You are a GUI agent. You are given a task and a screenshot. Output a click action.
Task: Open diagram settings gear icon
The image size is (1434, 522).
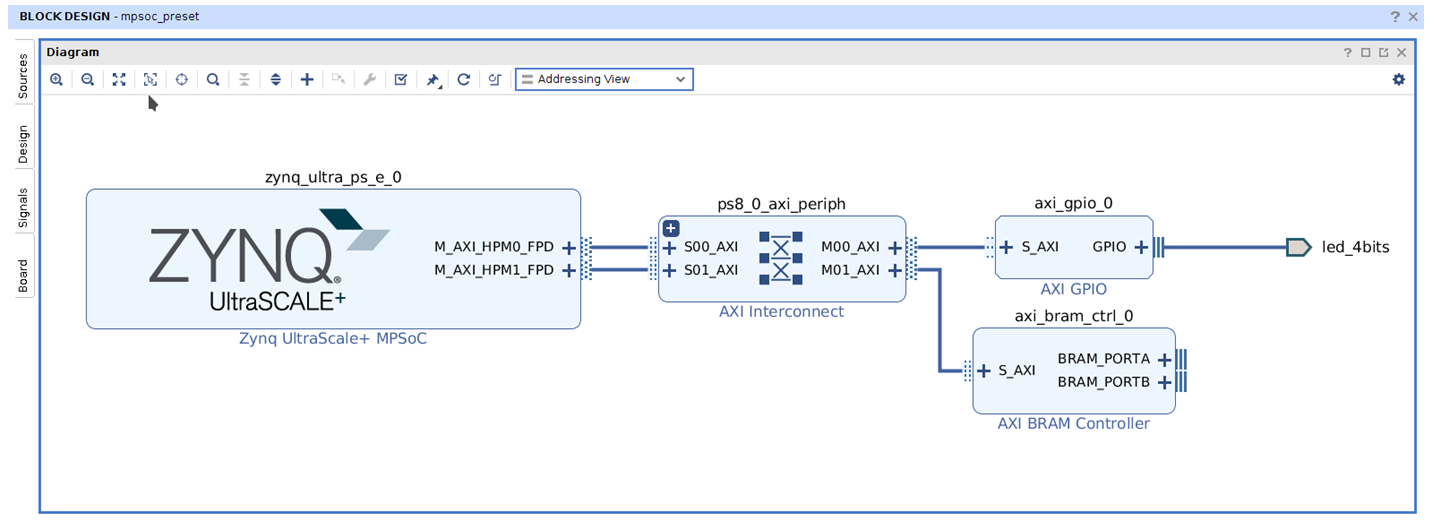[1398, 79]
